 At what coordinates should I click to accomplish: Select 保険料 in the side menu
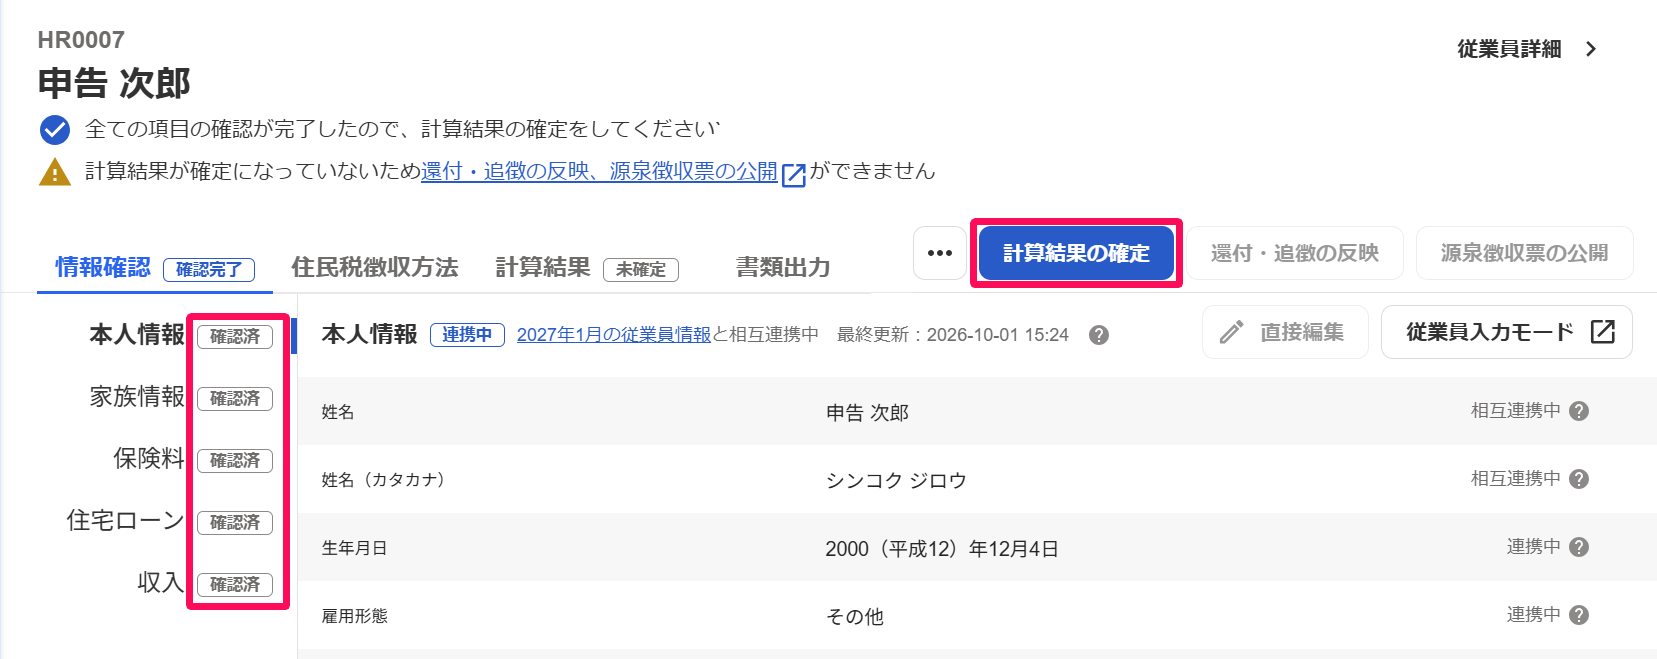[149, 459]
